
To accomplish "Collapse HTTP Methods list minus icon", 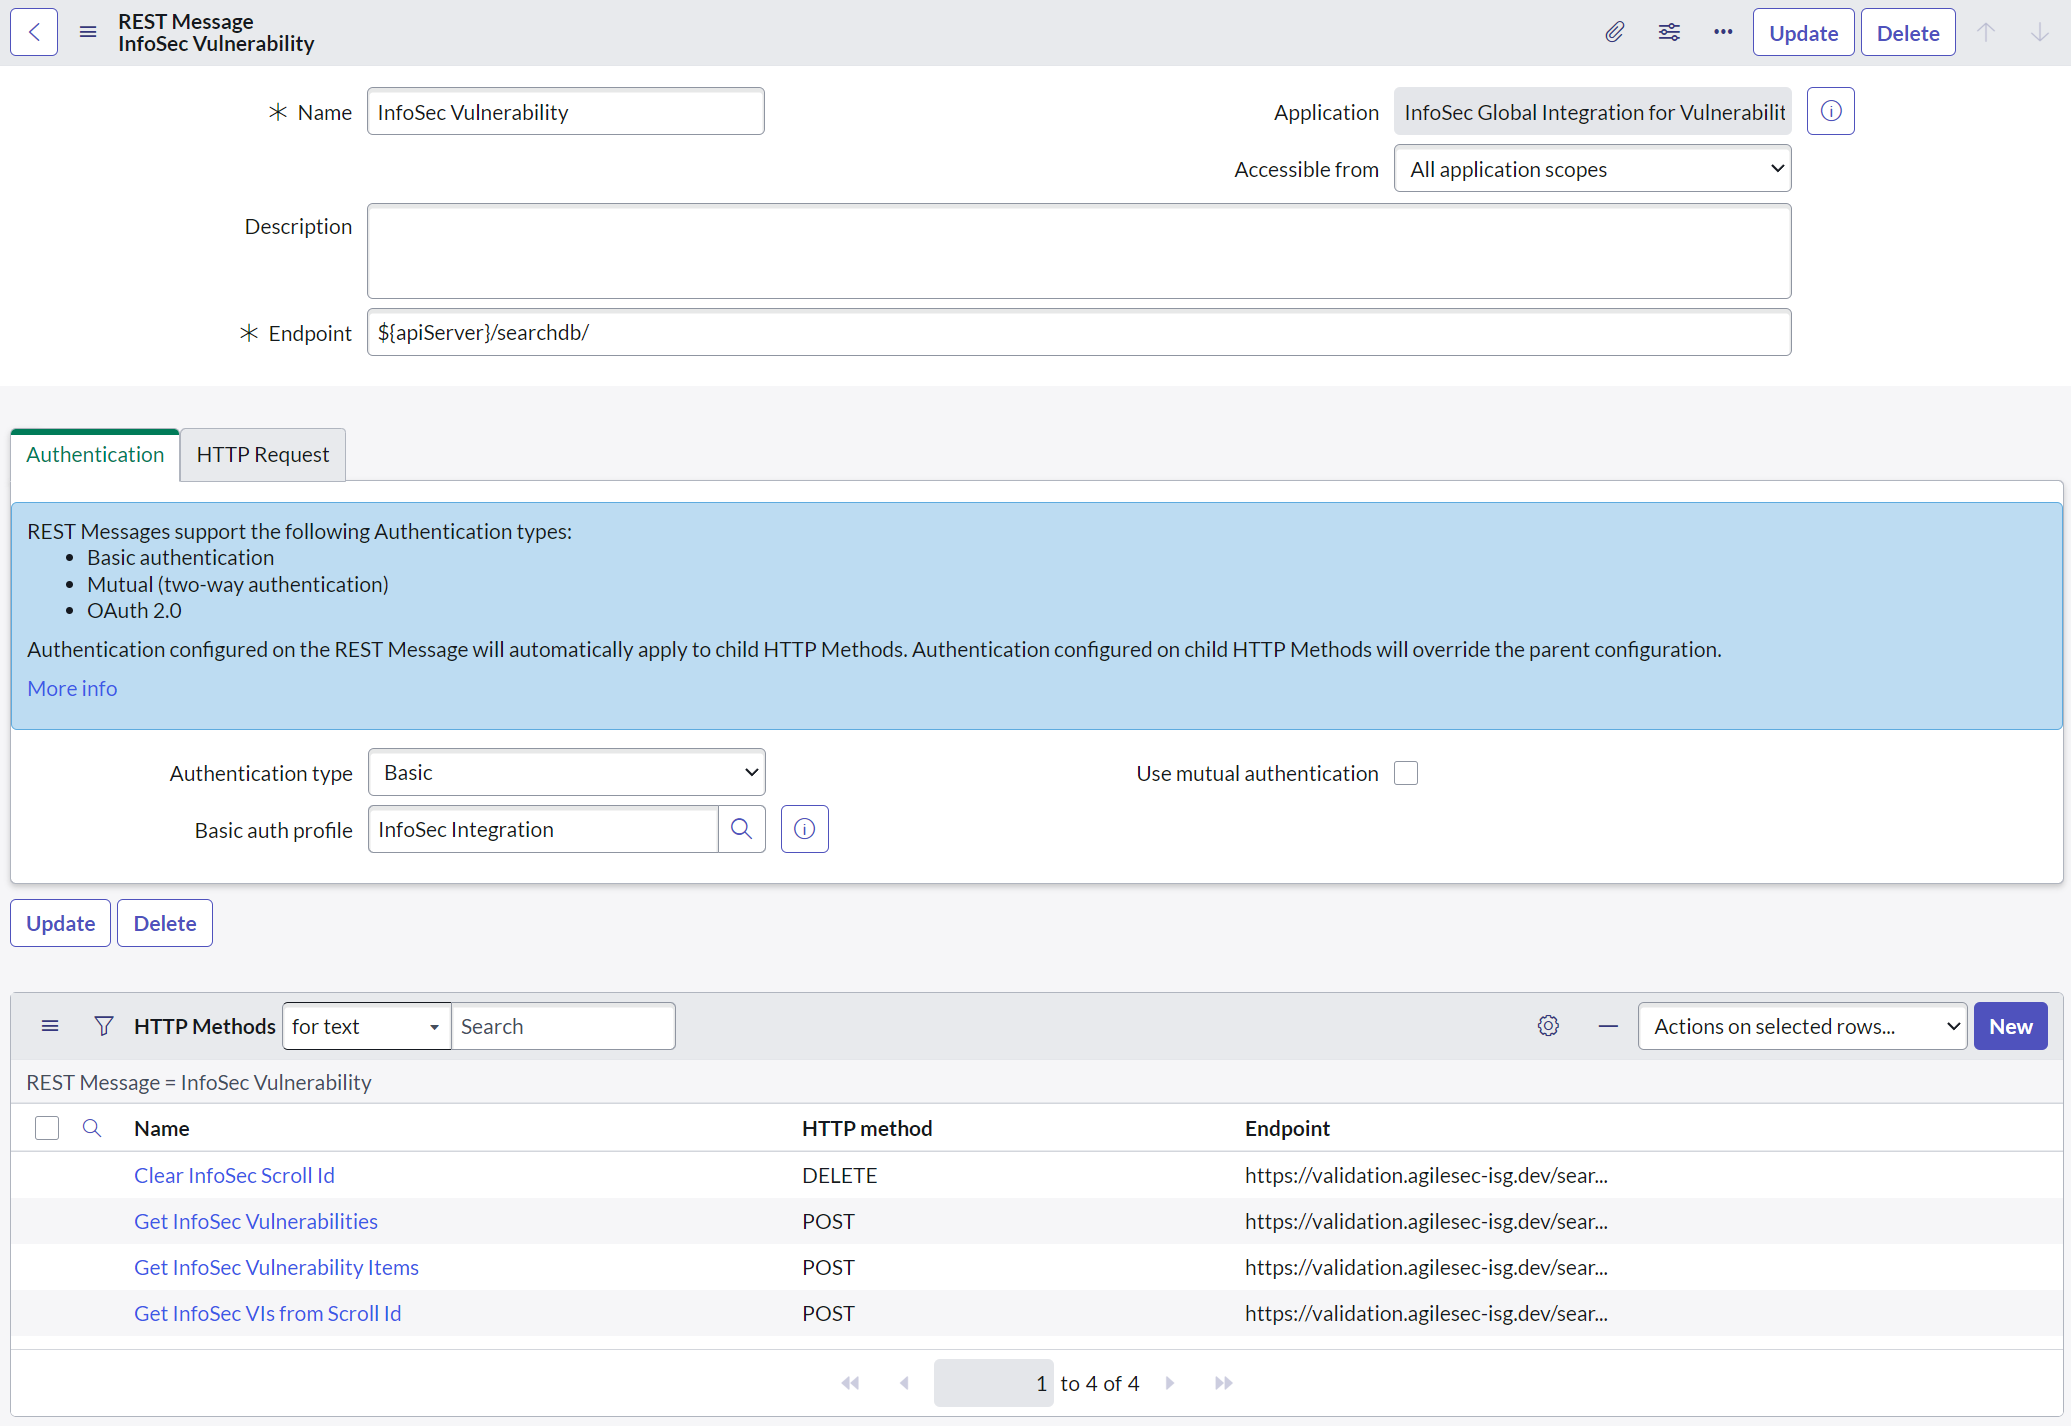I will click(x=1608, y=1026).
